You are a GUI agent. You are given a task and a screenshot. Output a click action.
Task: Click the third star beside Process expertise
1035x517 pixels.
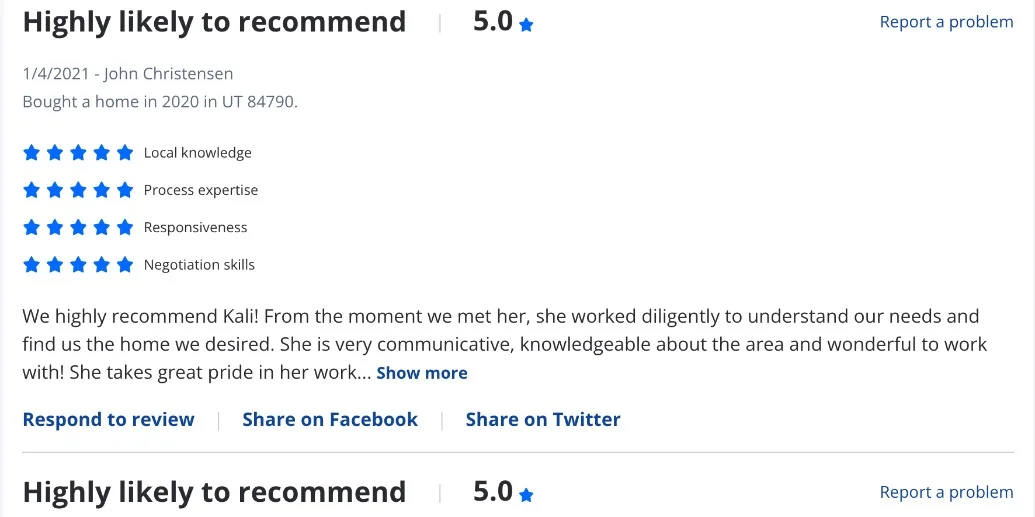[x=78, y=190]
